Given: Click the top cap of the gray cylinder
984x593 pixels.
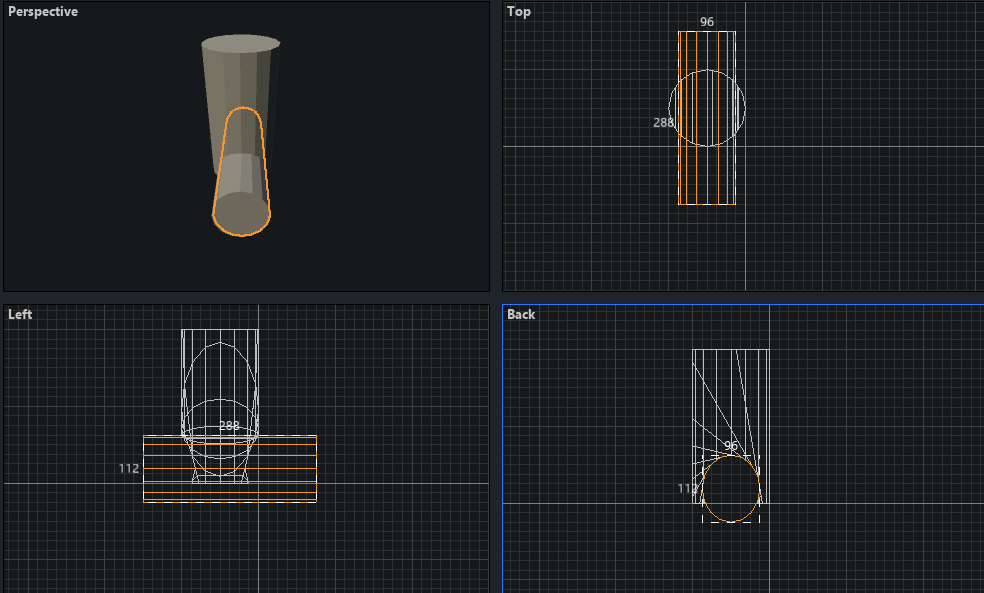Looking at the screenshot, I should click(x=239, y=44).
